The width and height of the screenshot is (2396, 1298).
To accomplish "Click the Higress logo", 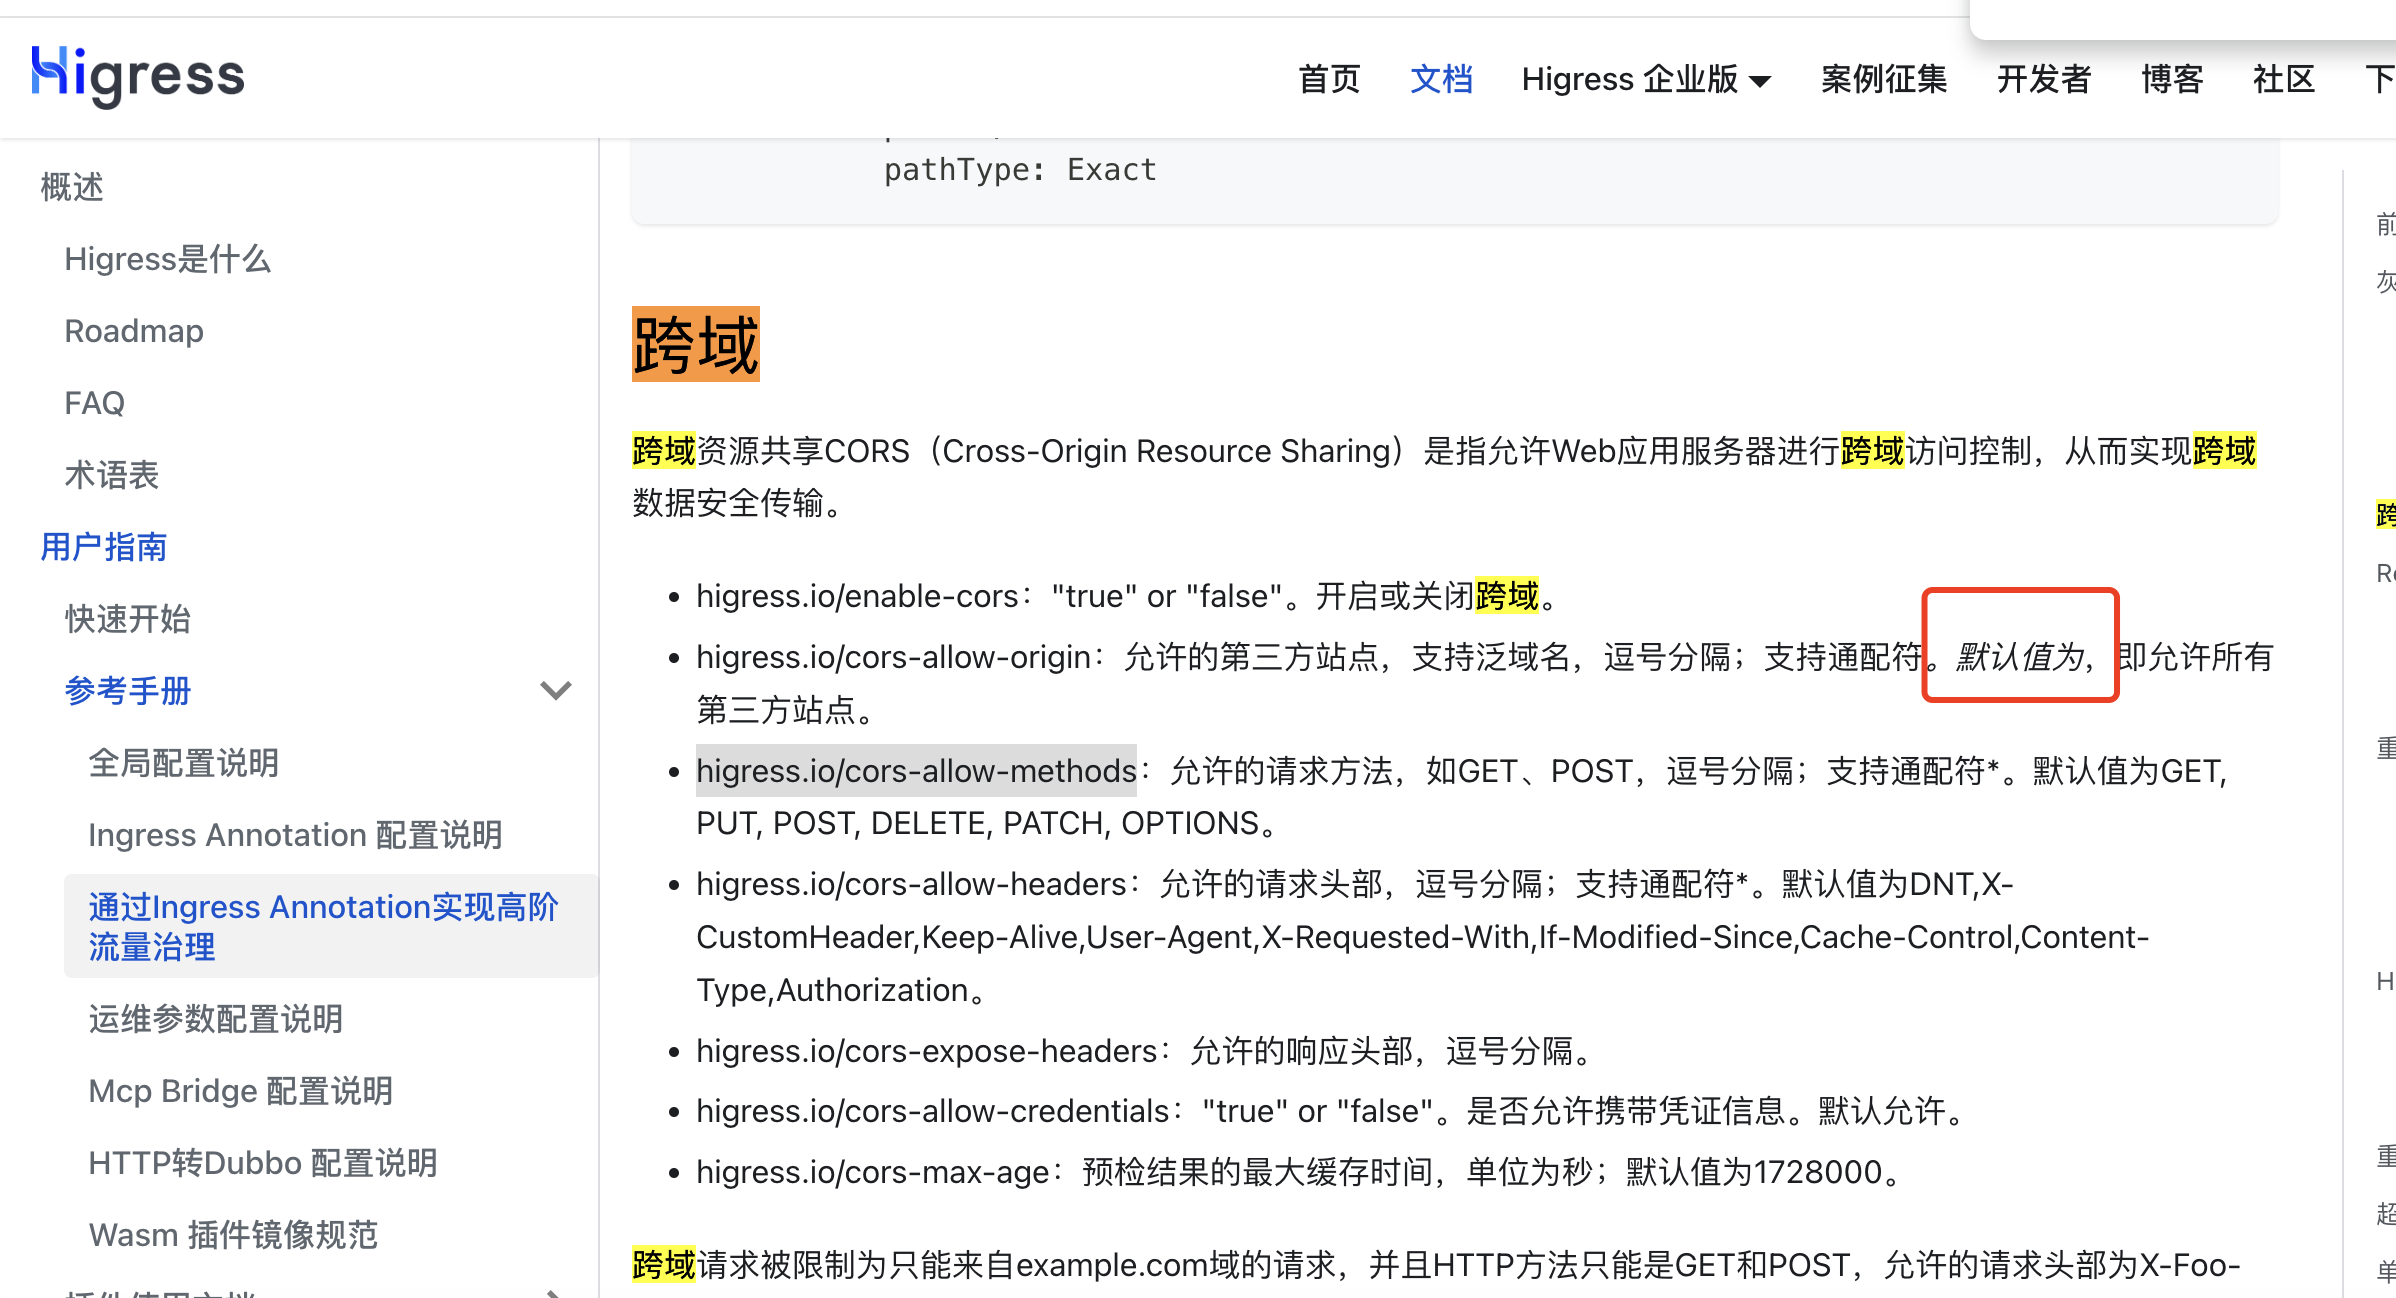I will [138, 77].
